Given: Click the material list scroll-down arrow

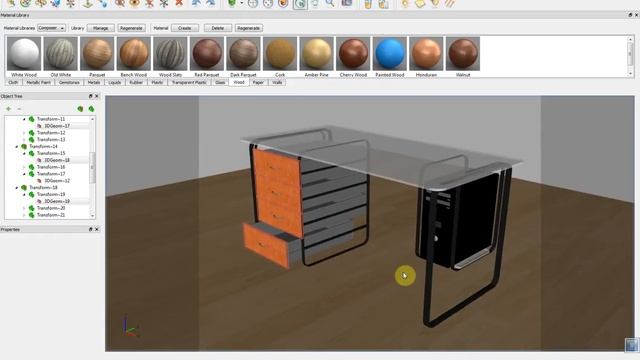Looking at the screenshot, I should click(631, 74).
